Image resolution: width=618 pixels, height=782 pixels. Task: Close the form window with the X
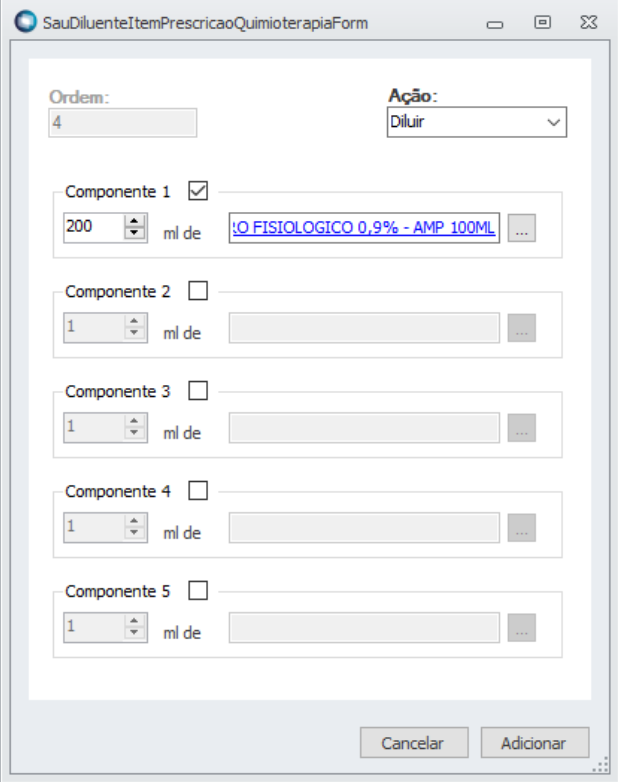589,22
